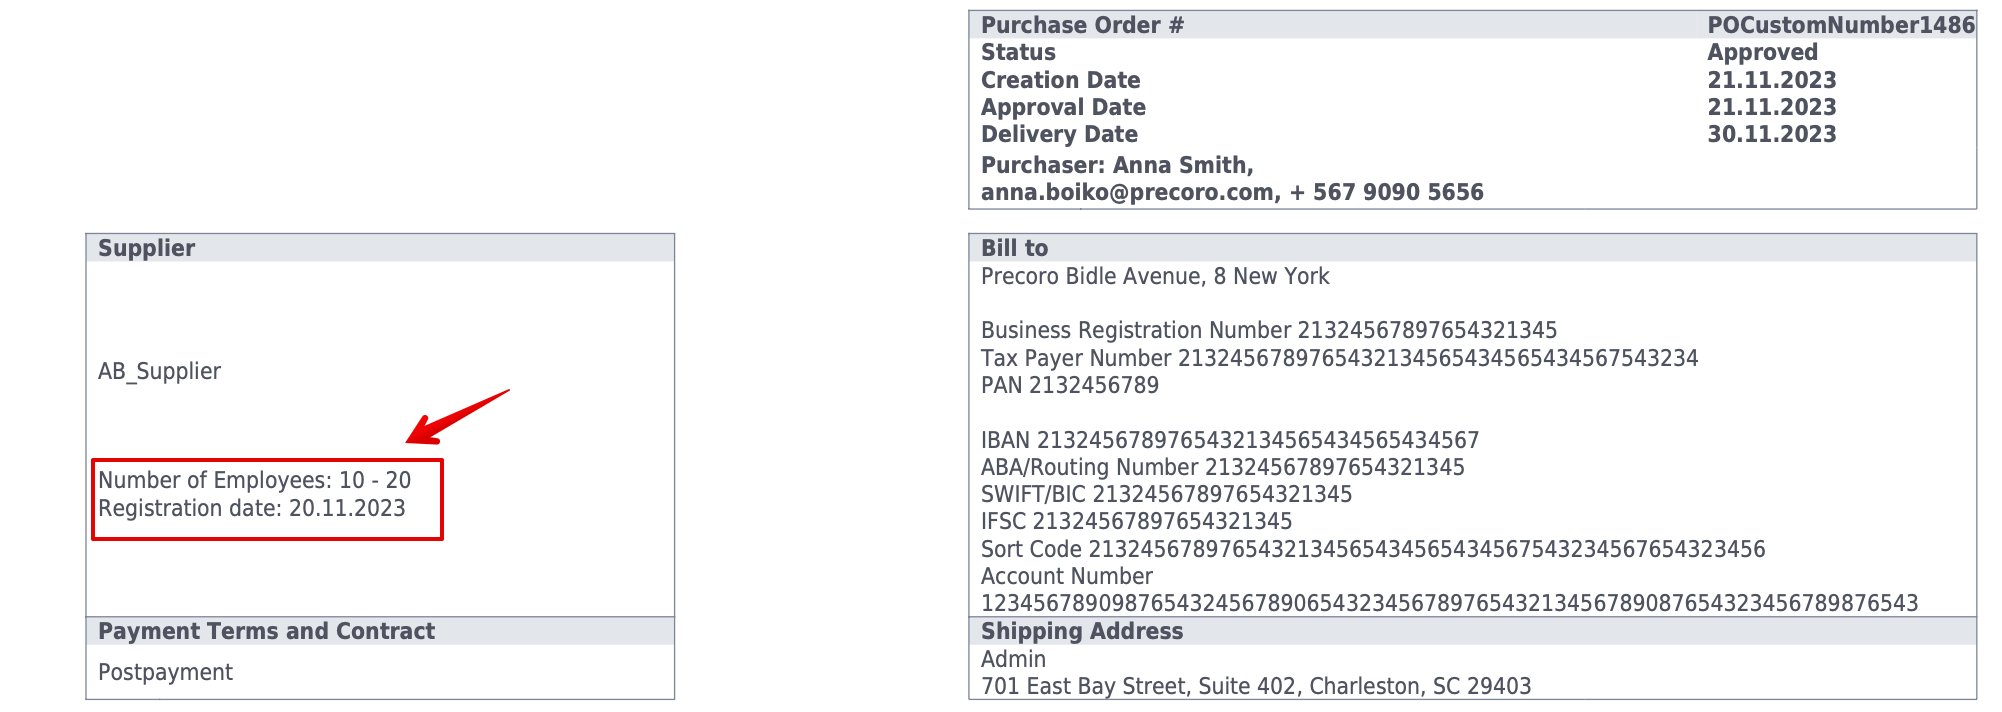
Task: Select the Business Registration Number line
Action: tap(1268, 330)
